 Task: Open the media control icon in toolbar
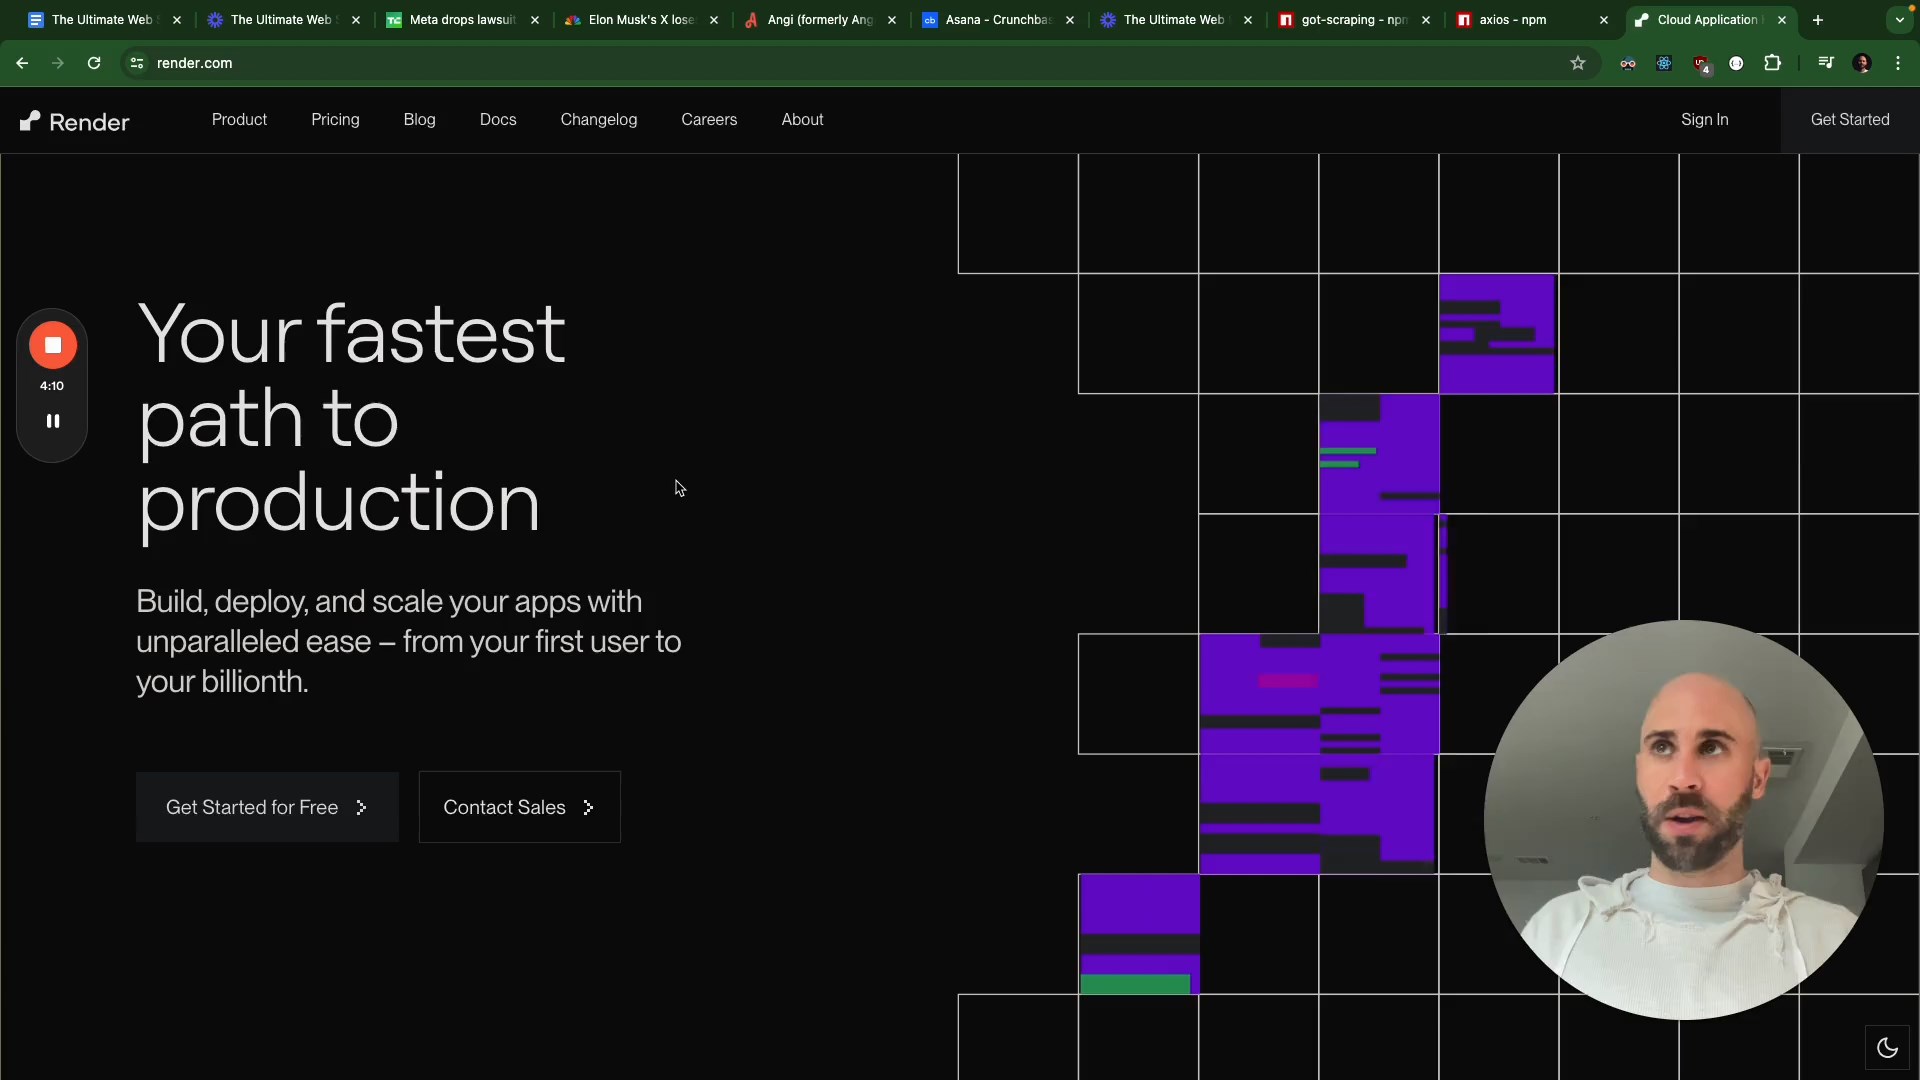pyautogui.click(x=1826, y=63)
